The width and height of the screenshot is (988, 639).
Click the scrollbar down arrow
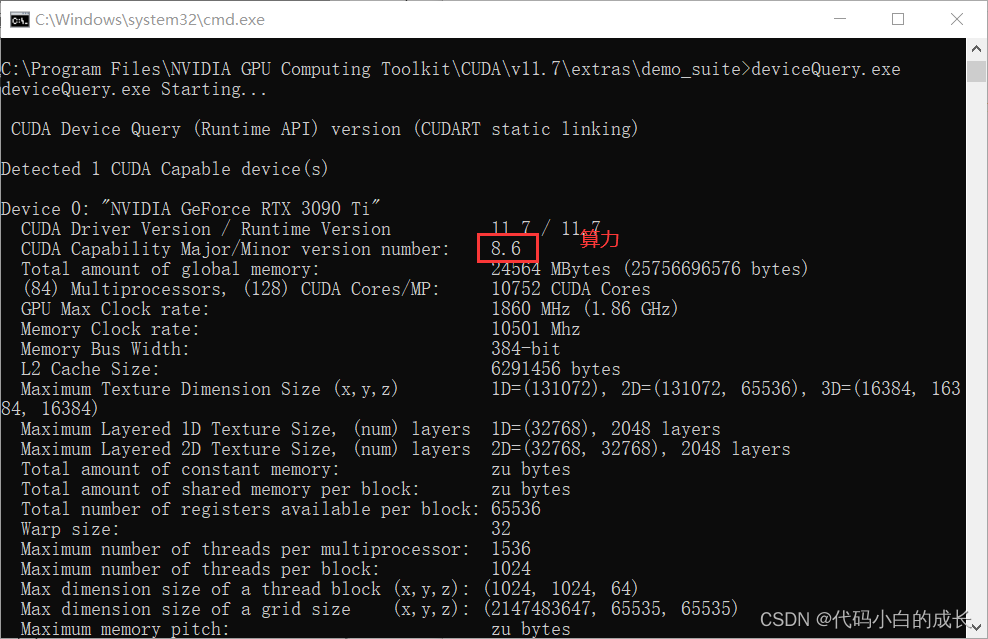[977, 628]
